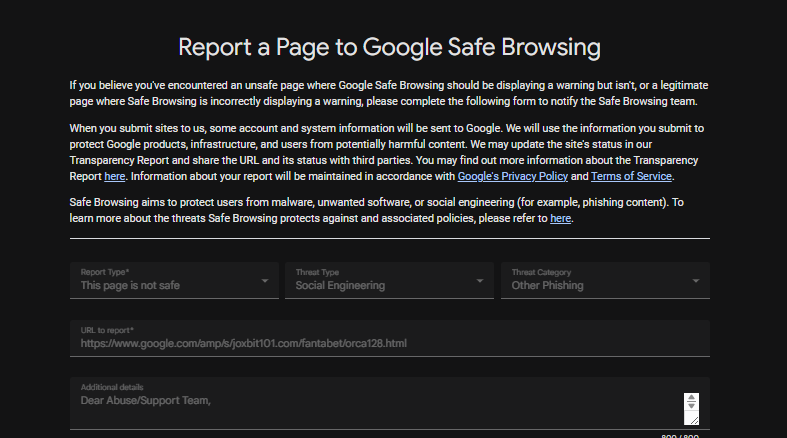Viewport: 787px width, 438px height.
Task: Click the Additional details scroll-down arrow
Action: click(691, 405)
